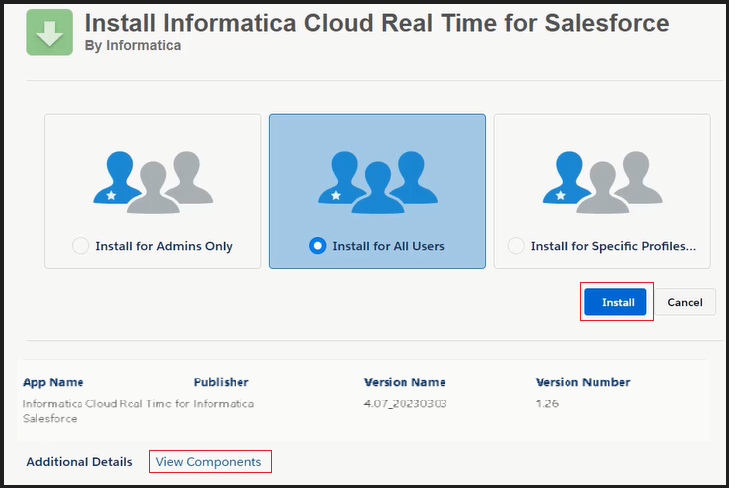The width and height of the screenshot is (737, 488).
Task: Click the All Users people group icon
Action: click(378, 182)
